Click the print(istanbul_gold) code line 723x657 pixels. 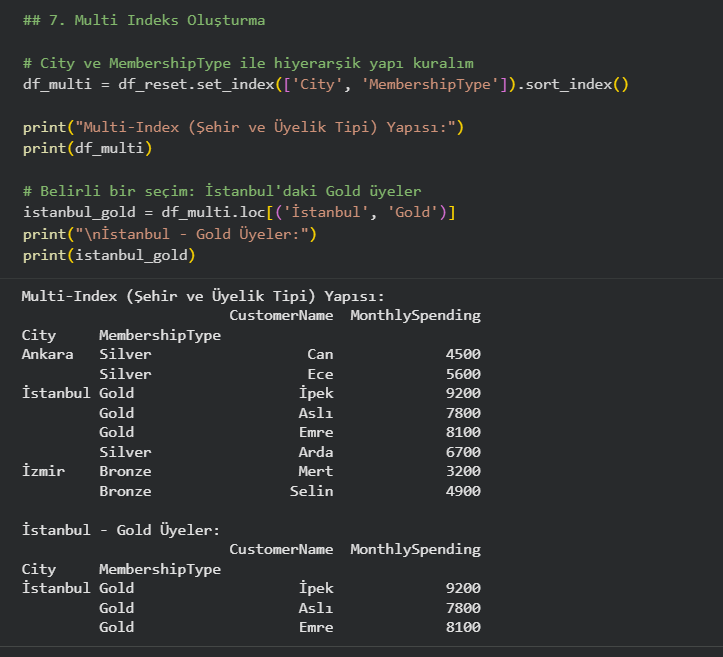109,255
